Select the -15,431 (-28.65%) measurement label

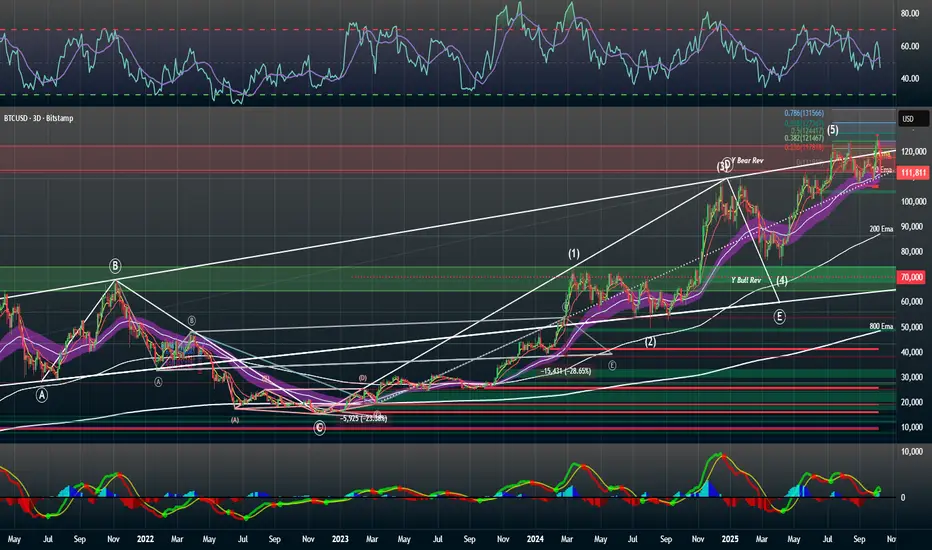click(566, 371)
